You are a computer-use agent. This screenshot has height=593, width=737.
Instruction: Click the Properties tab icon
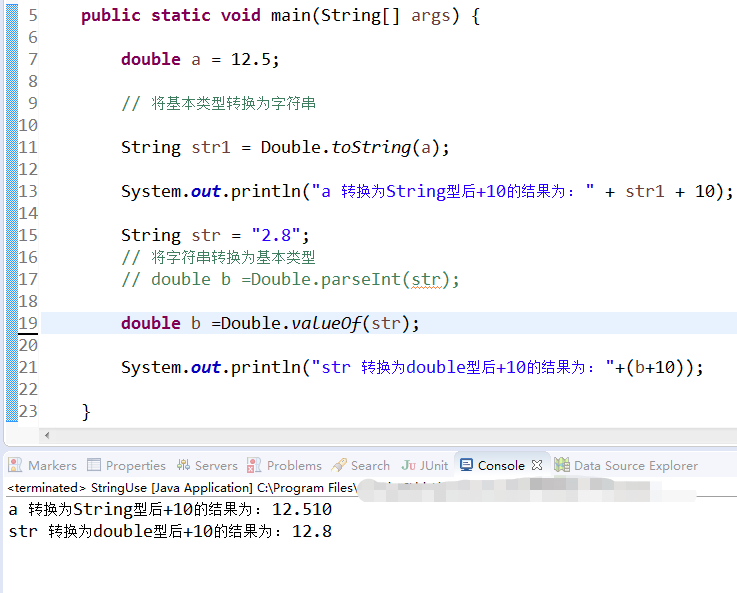[x=94, y=465]
